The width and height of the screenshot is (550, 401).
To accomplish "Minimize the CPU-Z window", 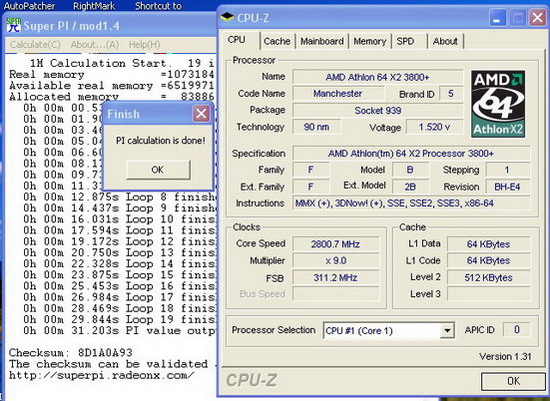I will (497, 18).
